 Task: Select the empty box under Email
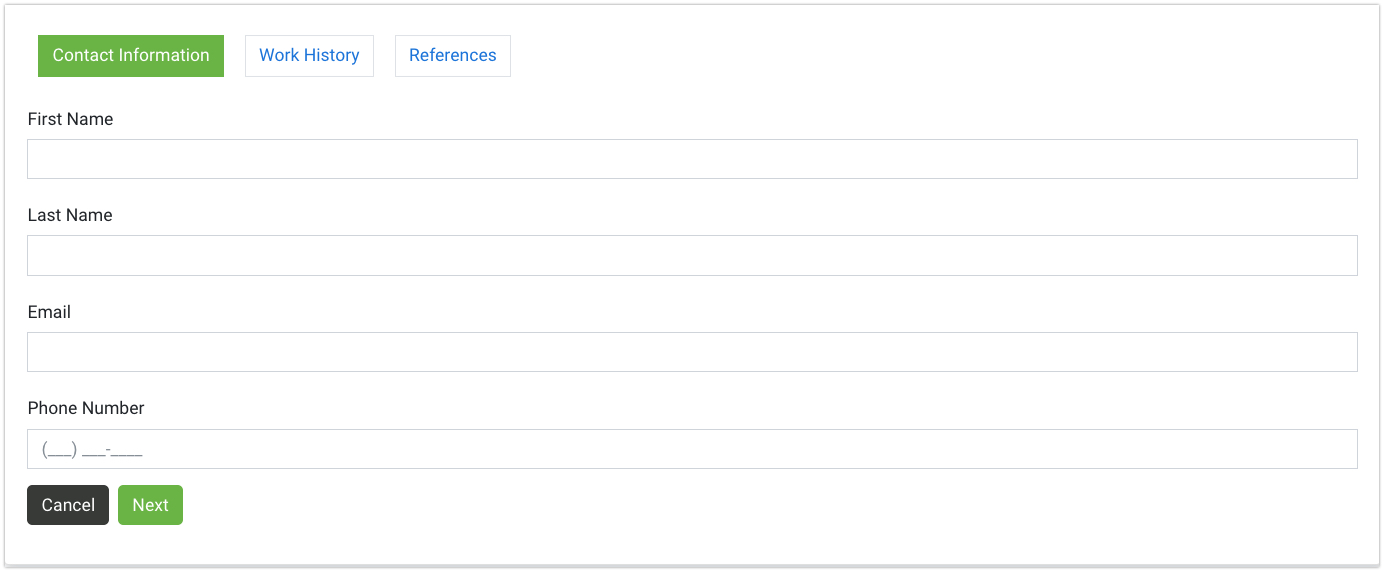click(692, 352)
